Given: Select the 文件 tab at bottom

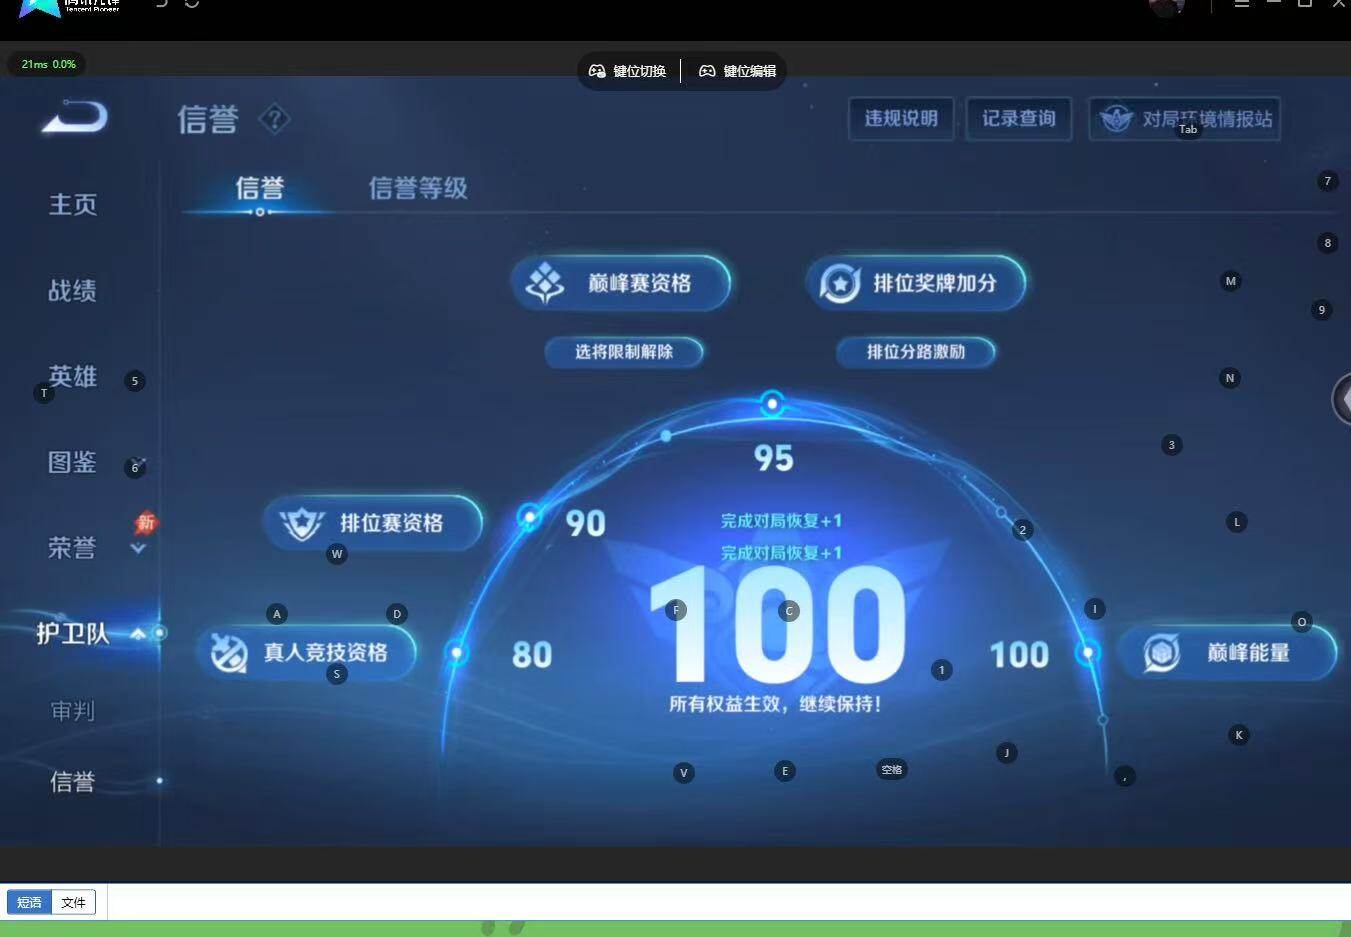Looking at the screenshot, I should point(73,902).
